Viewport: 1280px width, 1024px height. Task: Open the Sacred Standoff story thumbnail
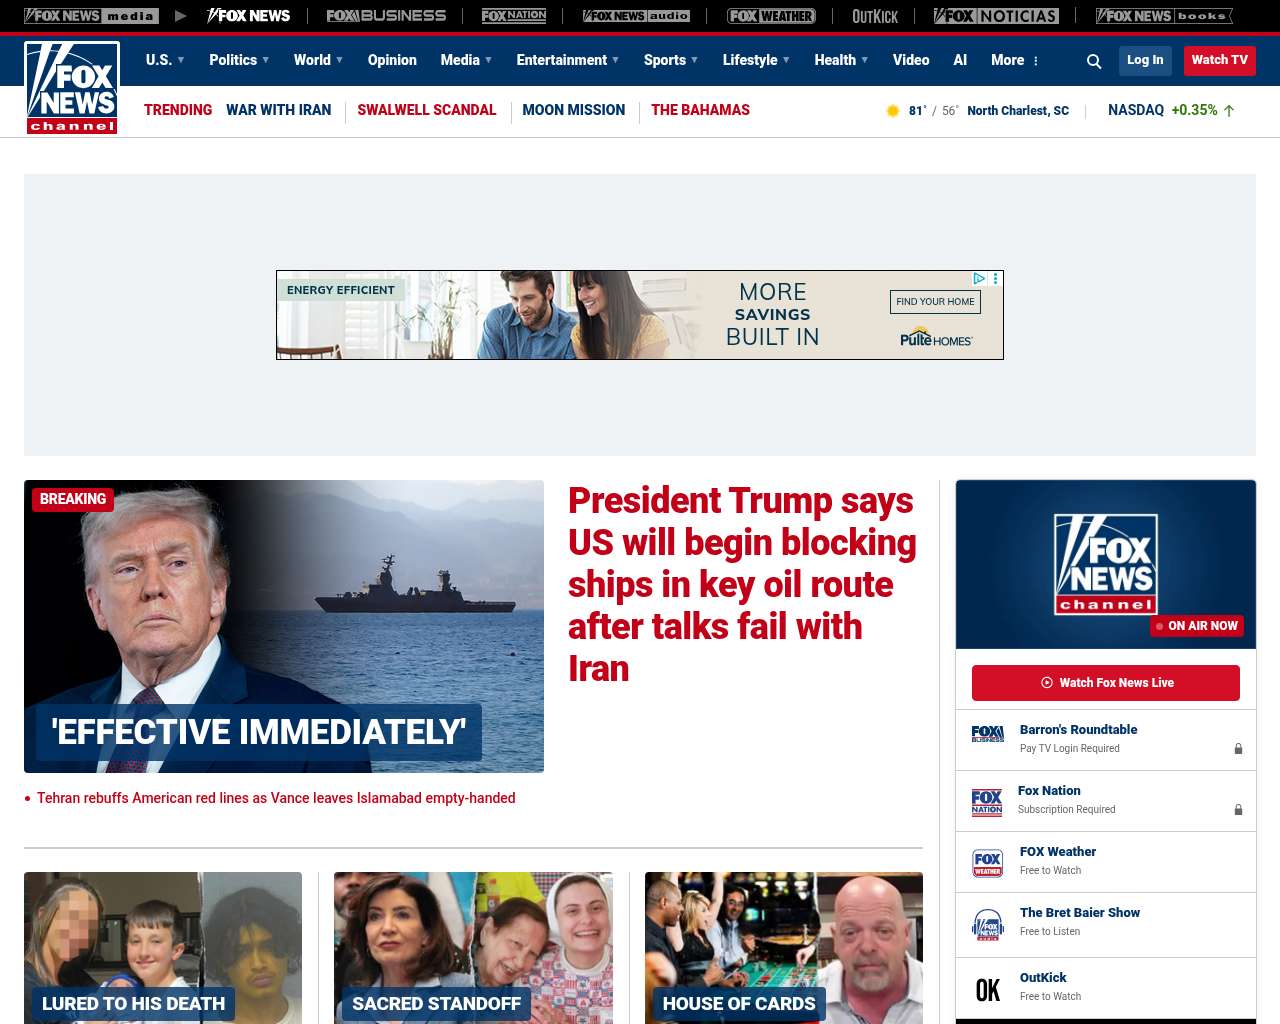473,948
